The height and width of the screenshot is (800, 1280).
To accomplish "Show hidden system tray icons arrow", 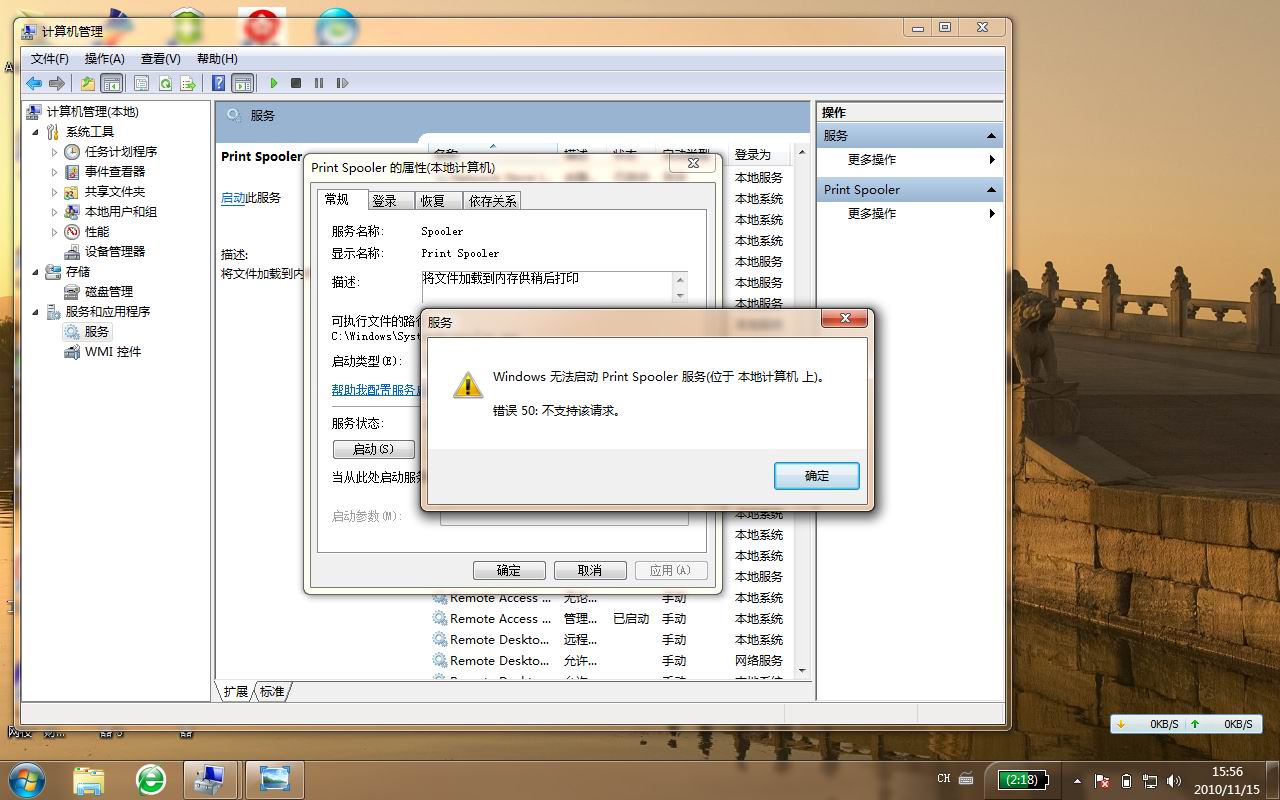I will point(1077,780).
